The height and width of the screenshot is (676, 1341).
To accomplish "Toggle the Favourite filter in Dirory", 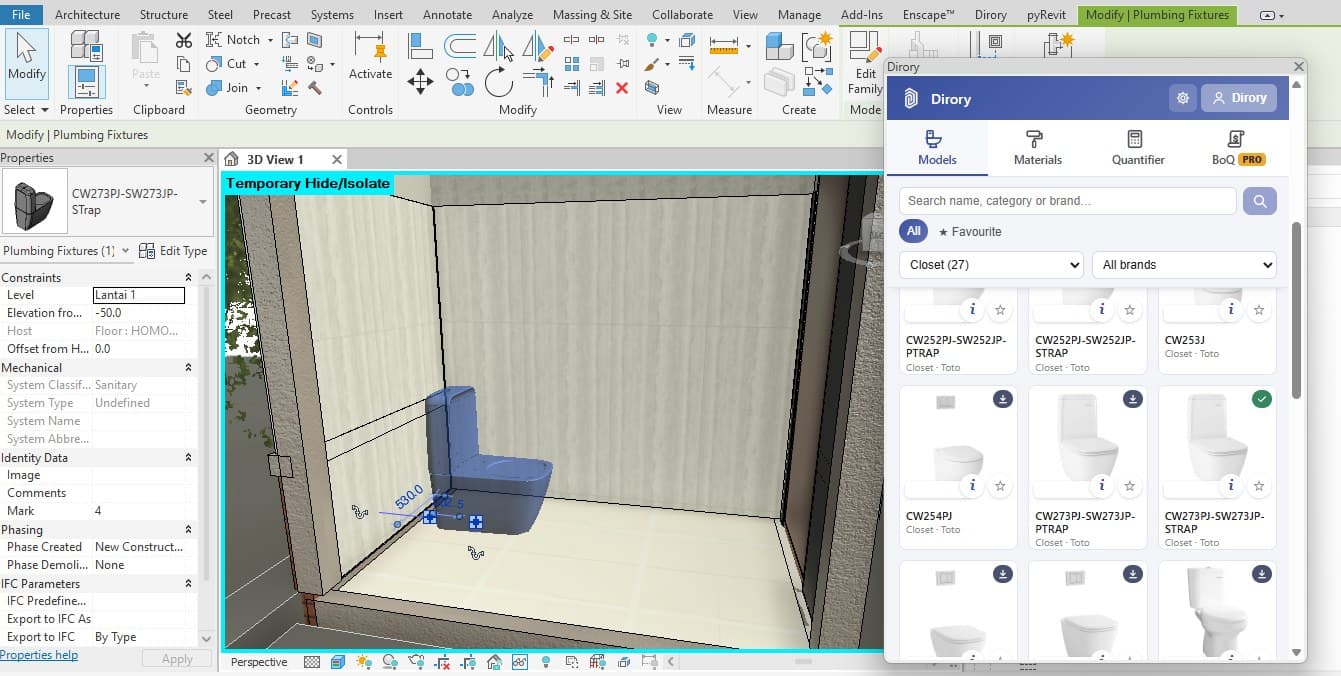I will pyautogui.click(x=970, y=232).
